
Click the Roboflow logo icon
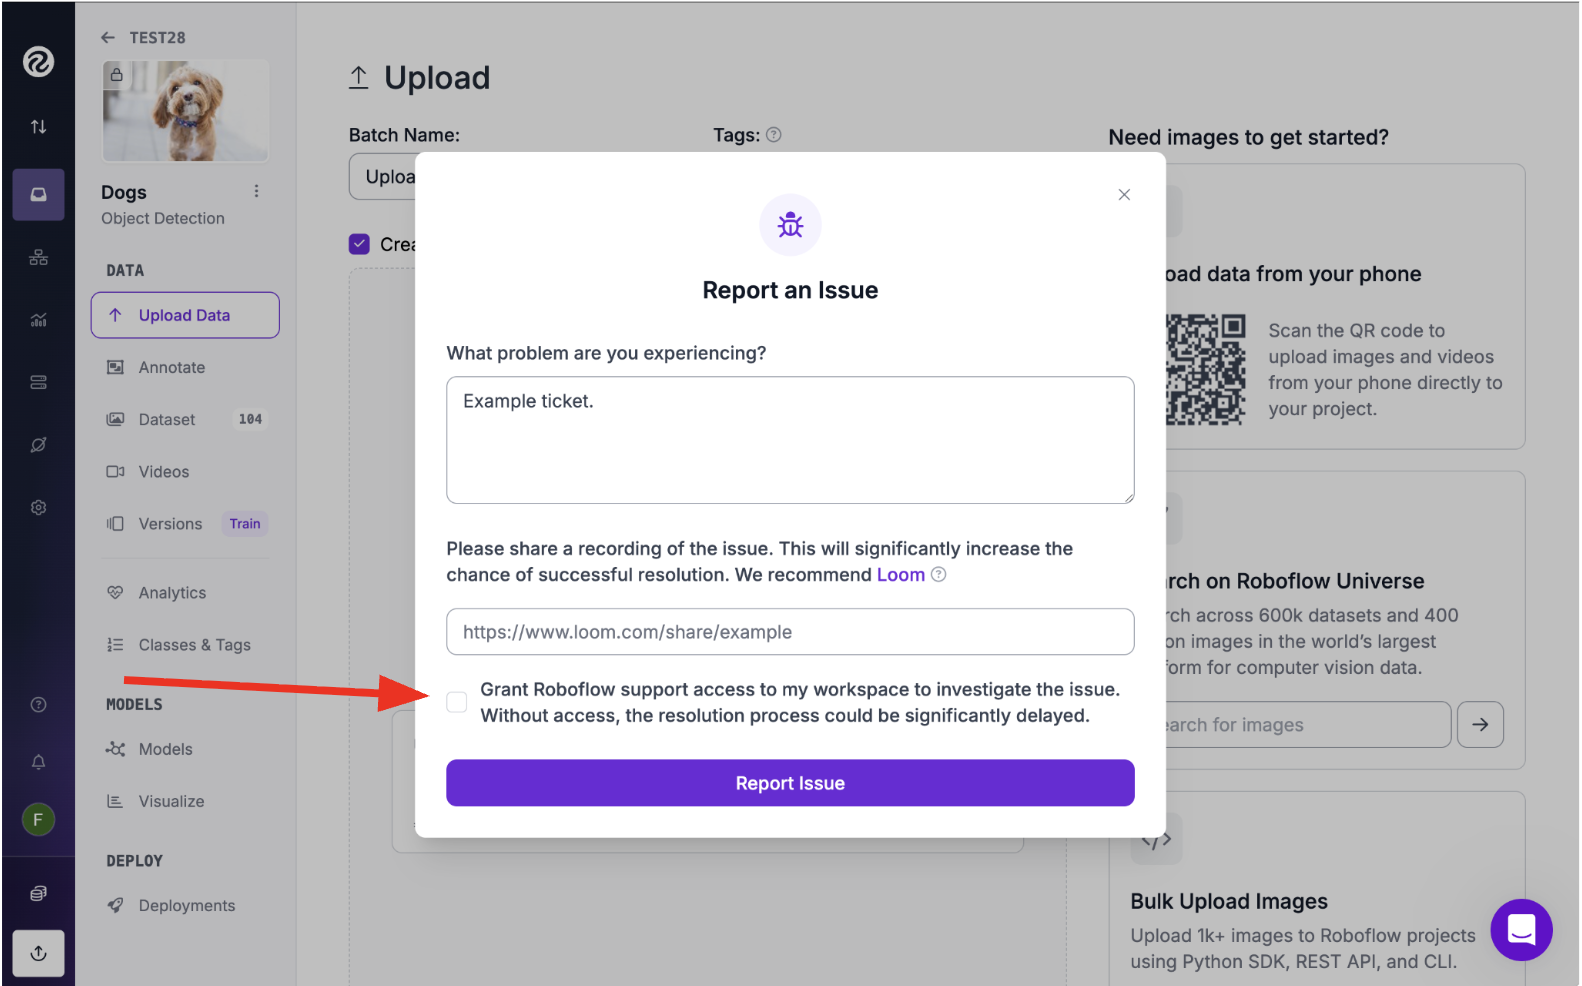pos(38,62)
